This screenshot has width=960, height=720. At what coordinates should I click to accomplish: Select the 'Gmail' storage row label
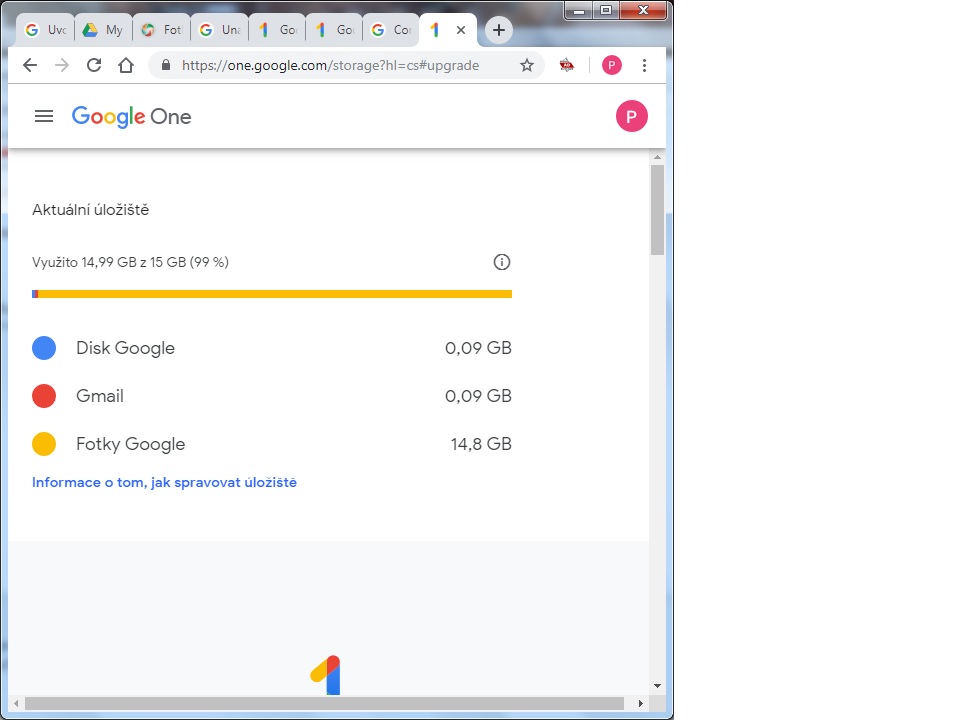coord(100,396)
